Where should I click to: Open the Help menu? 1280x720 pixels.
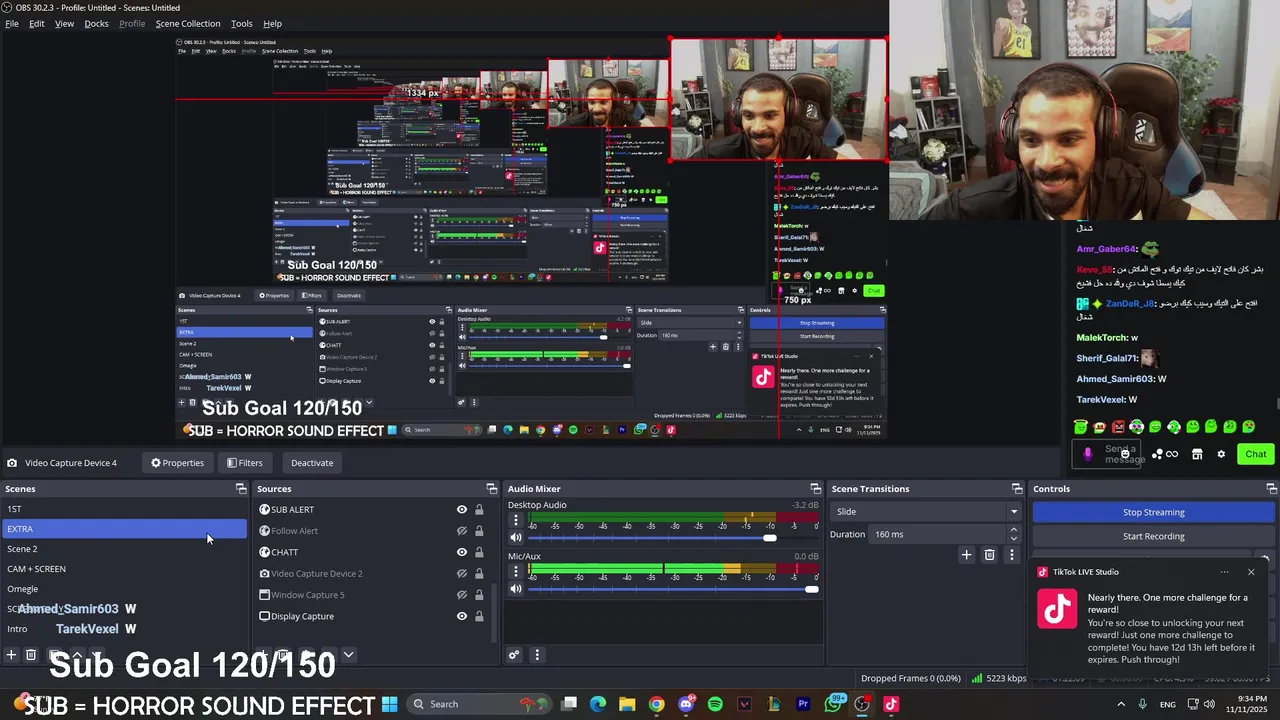[x=272, y=23]
